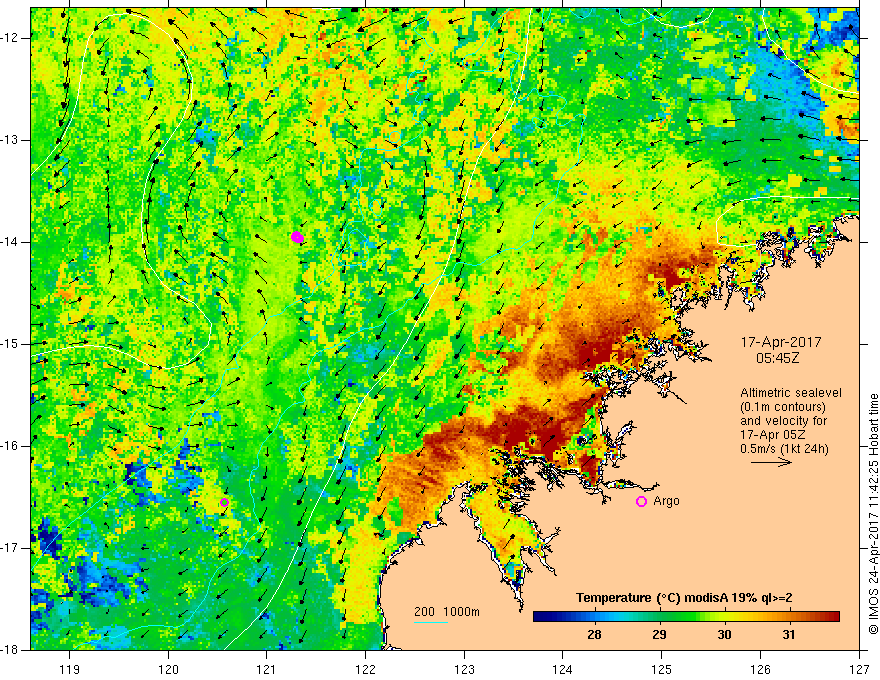Click the '123' longitude axis label
The image size is (880, 680).
pyautogui.click(x=464, y=669)
